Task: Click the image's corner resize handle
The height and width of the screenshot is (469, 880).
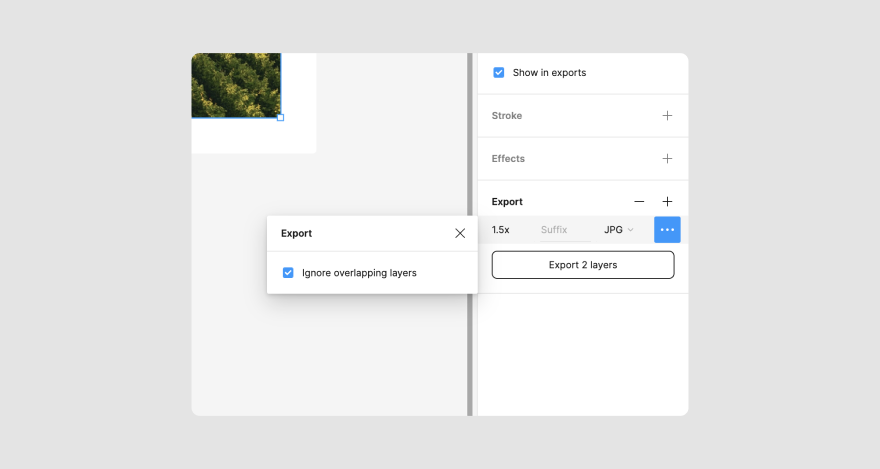Action: (281, 117)
